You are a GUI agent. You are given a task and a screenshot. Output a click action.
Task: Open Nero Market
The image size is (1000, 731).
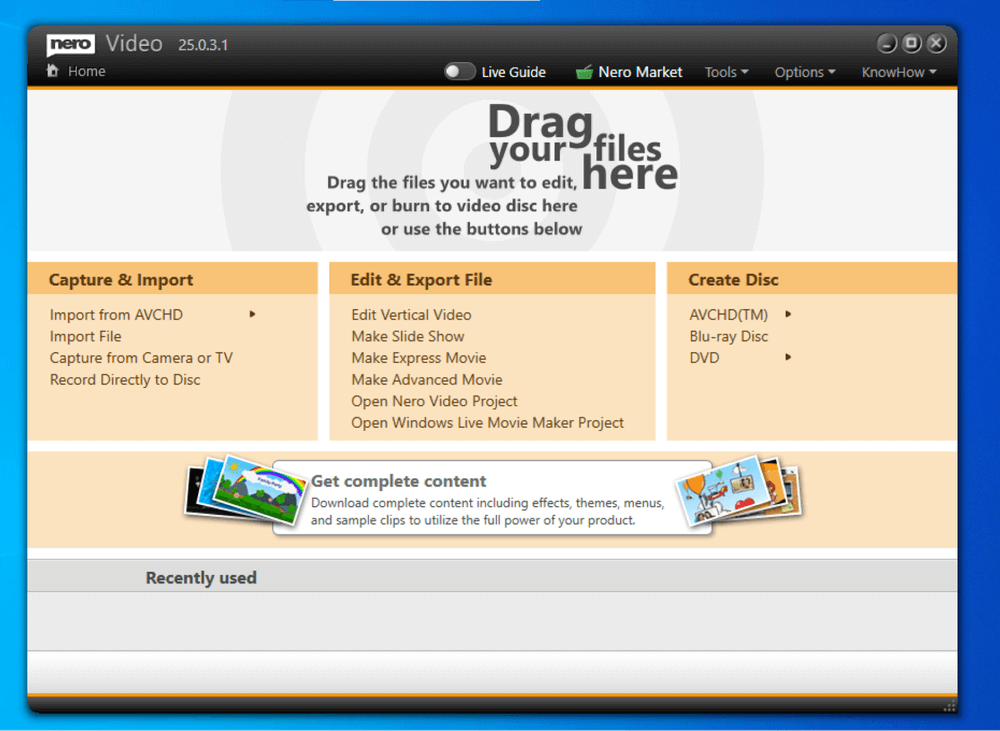[x=640, y=72]
